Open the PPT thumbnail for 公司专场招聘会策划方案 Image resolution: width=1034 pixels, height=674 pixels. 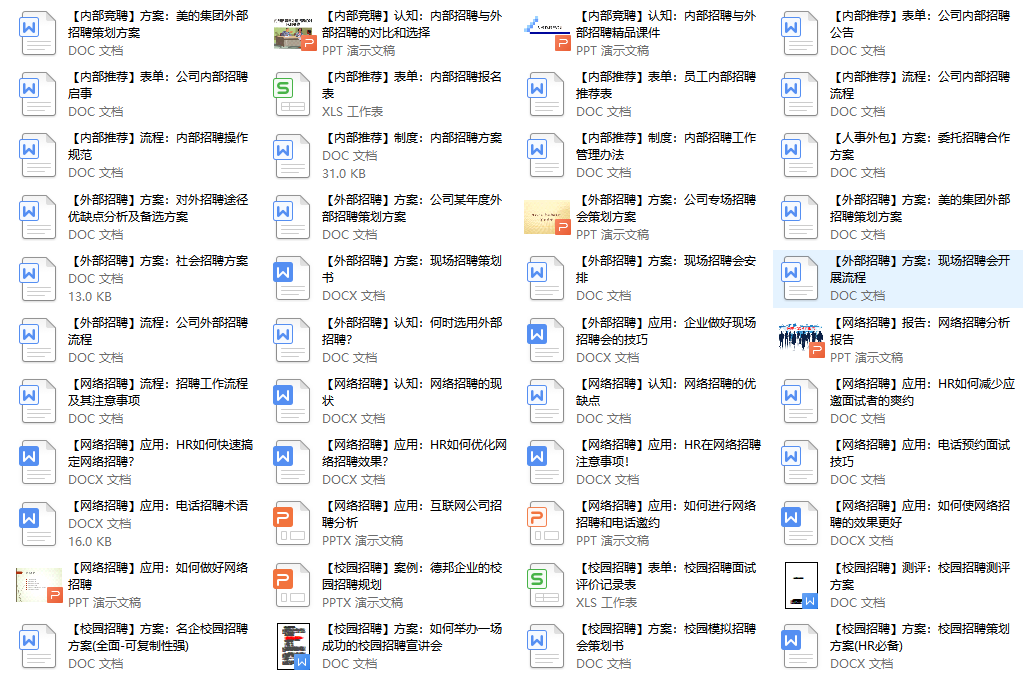point(547,218)
